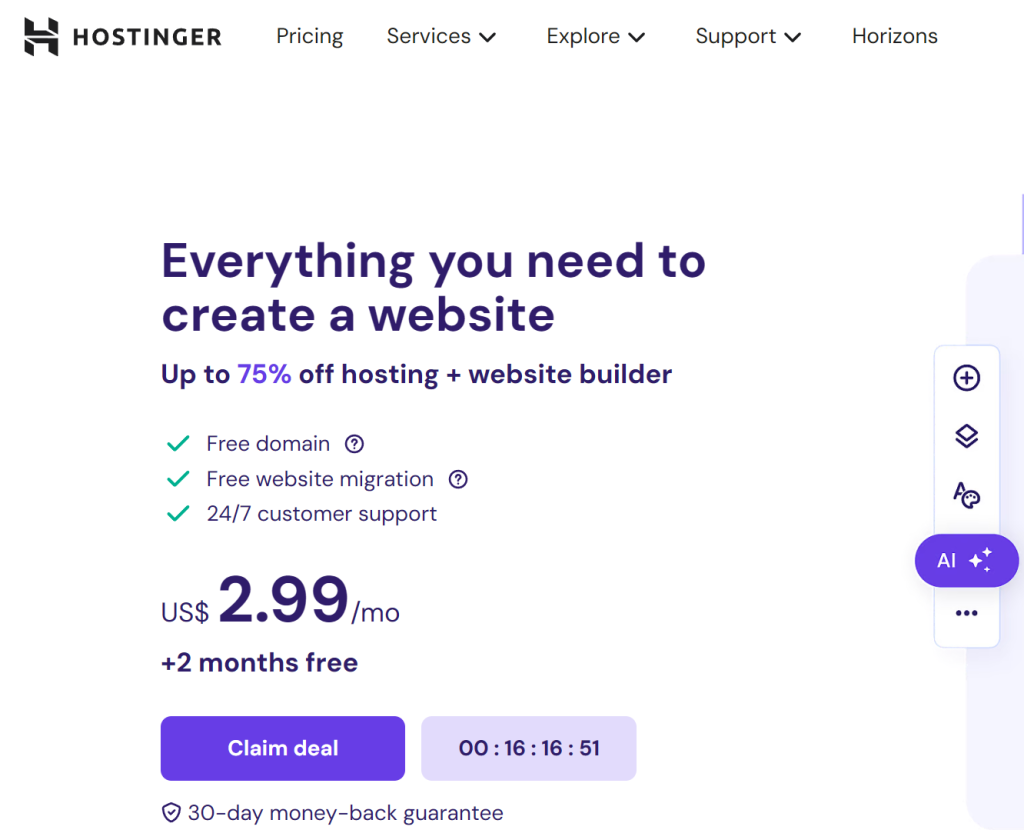The image size is (1024, 830).
Task: Open the layers icon in sidebar
Action: [x=967, y=436]
